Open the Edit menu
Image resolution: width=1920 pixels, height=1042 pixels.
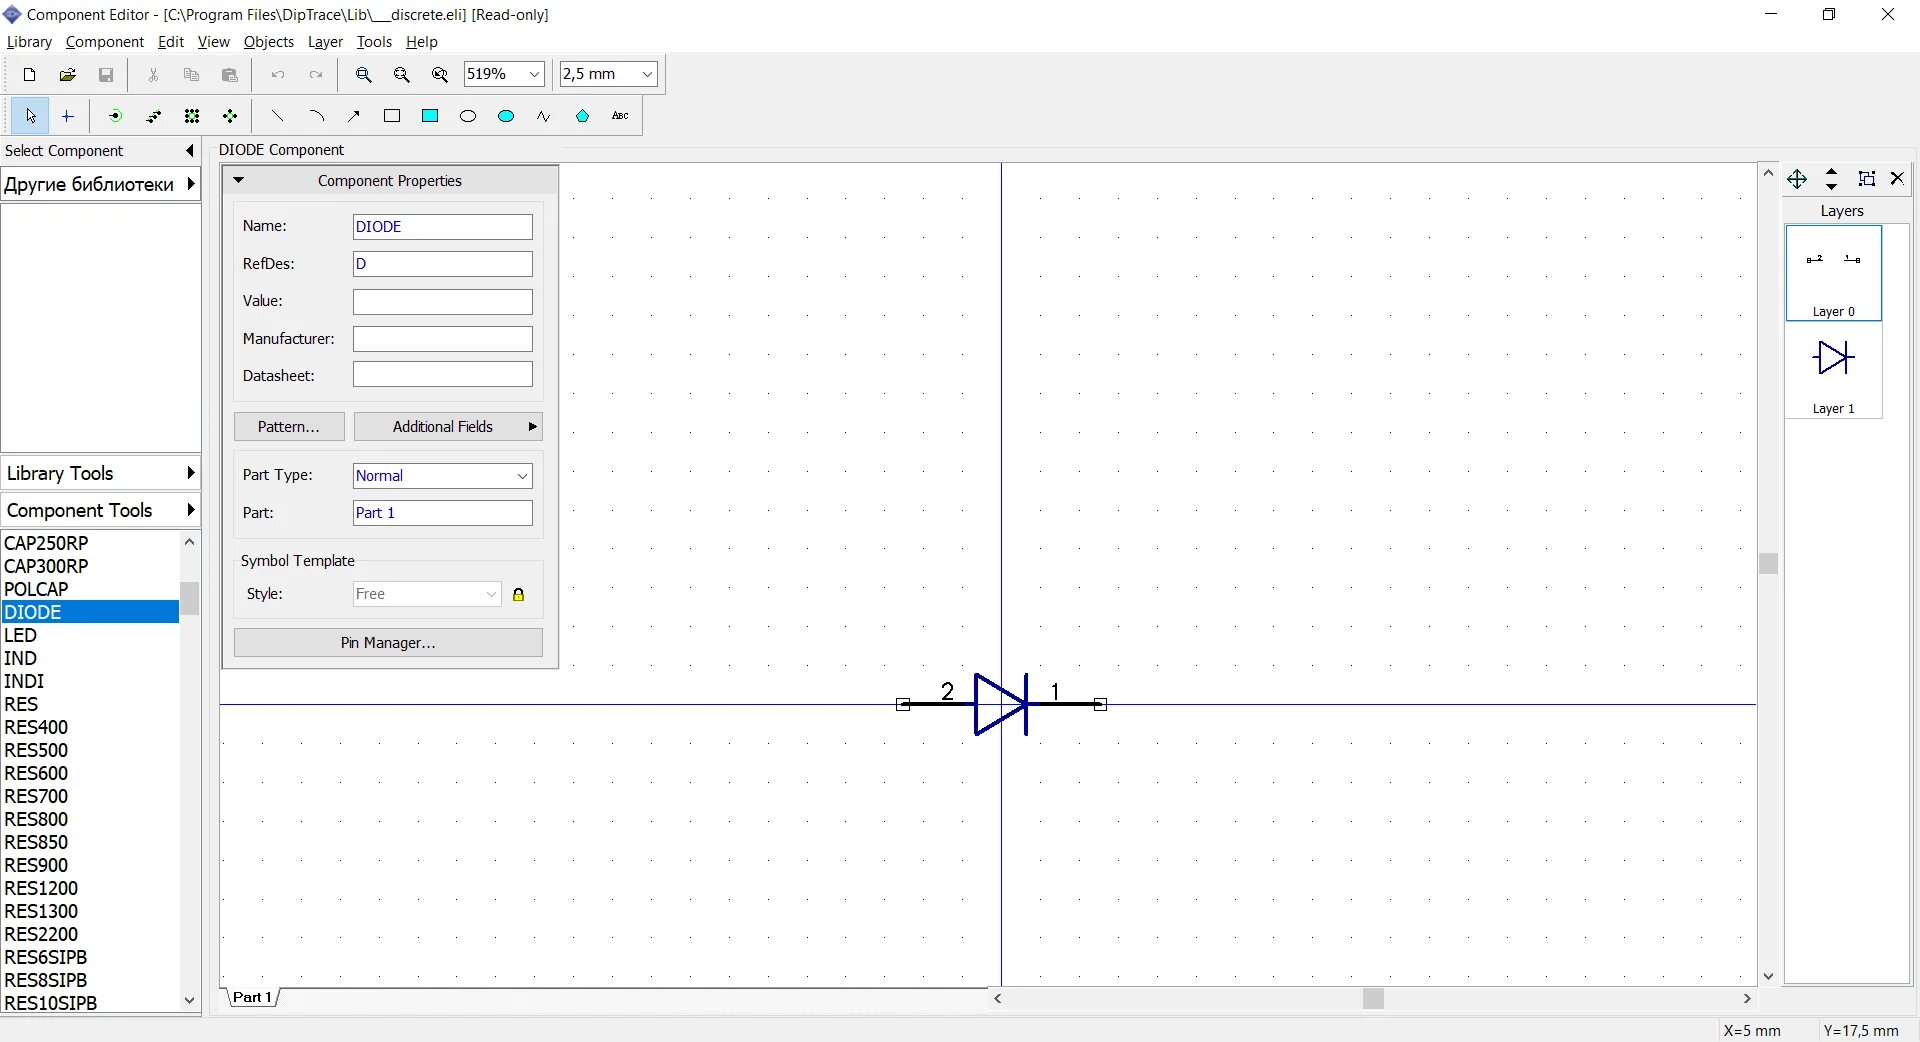[x=171, y=42]
